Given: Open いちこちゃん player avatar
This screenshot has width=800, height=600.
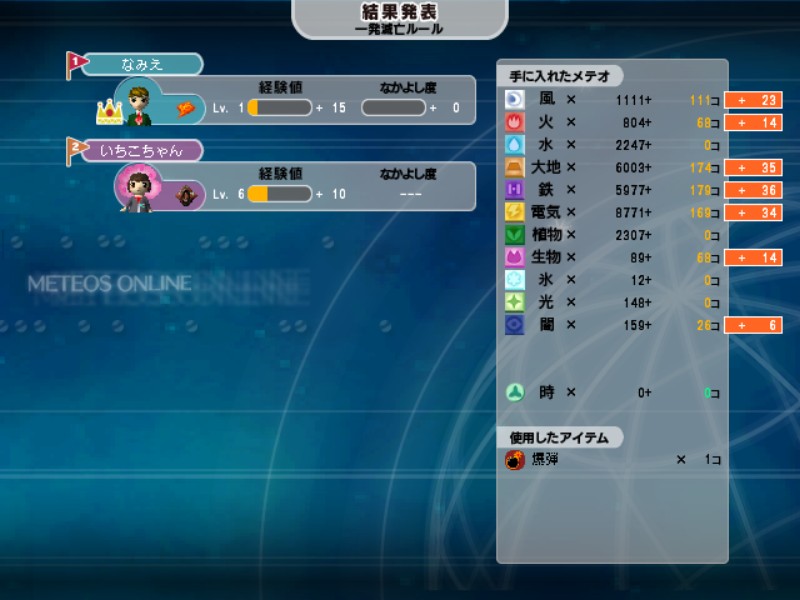Looking at the screenshot, I should coord(139,188).
